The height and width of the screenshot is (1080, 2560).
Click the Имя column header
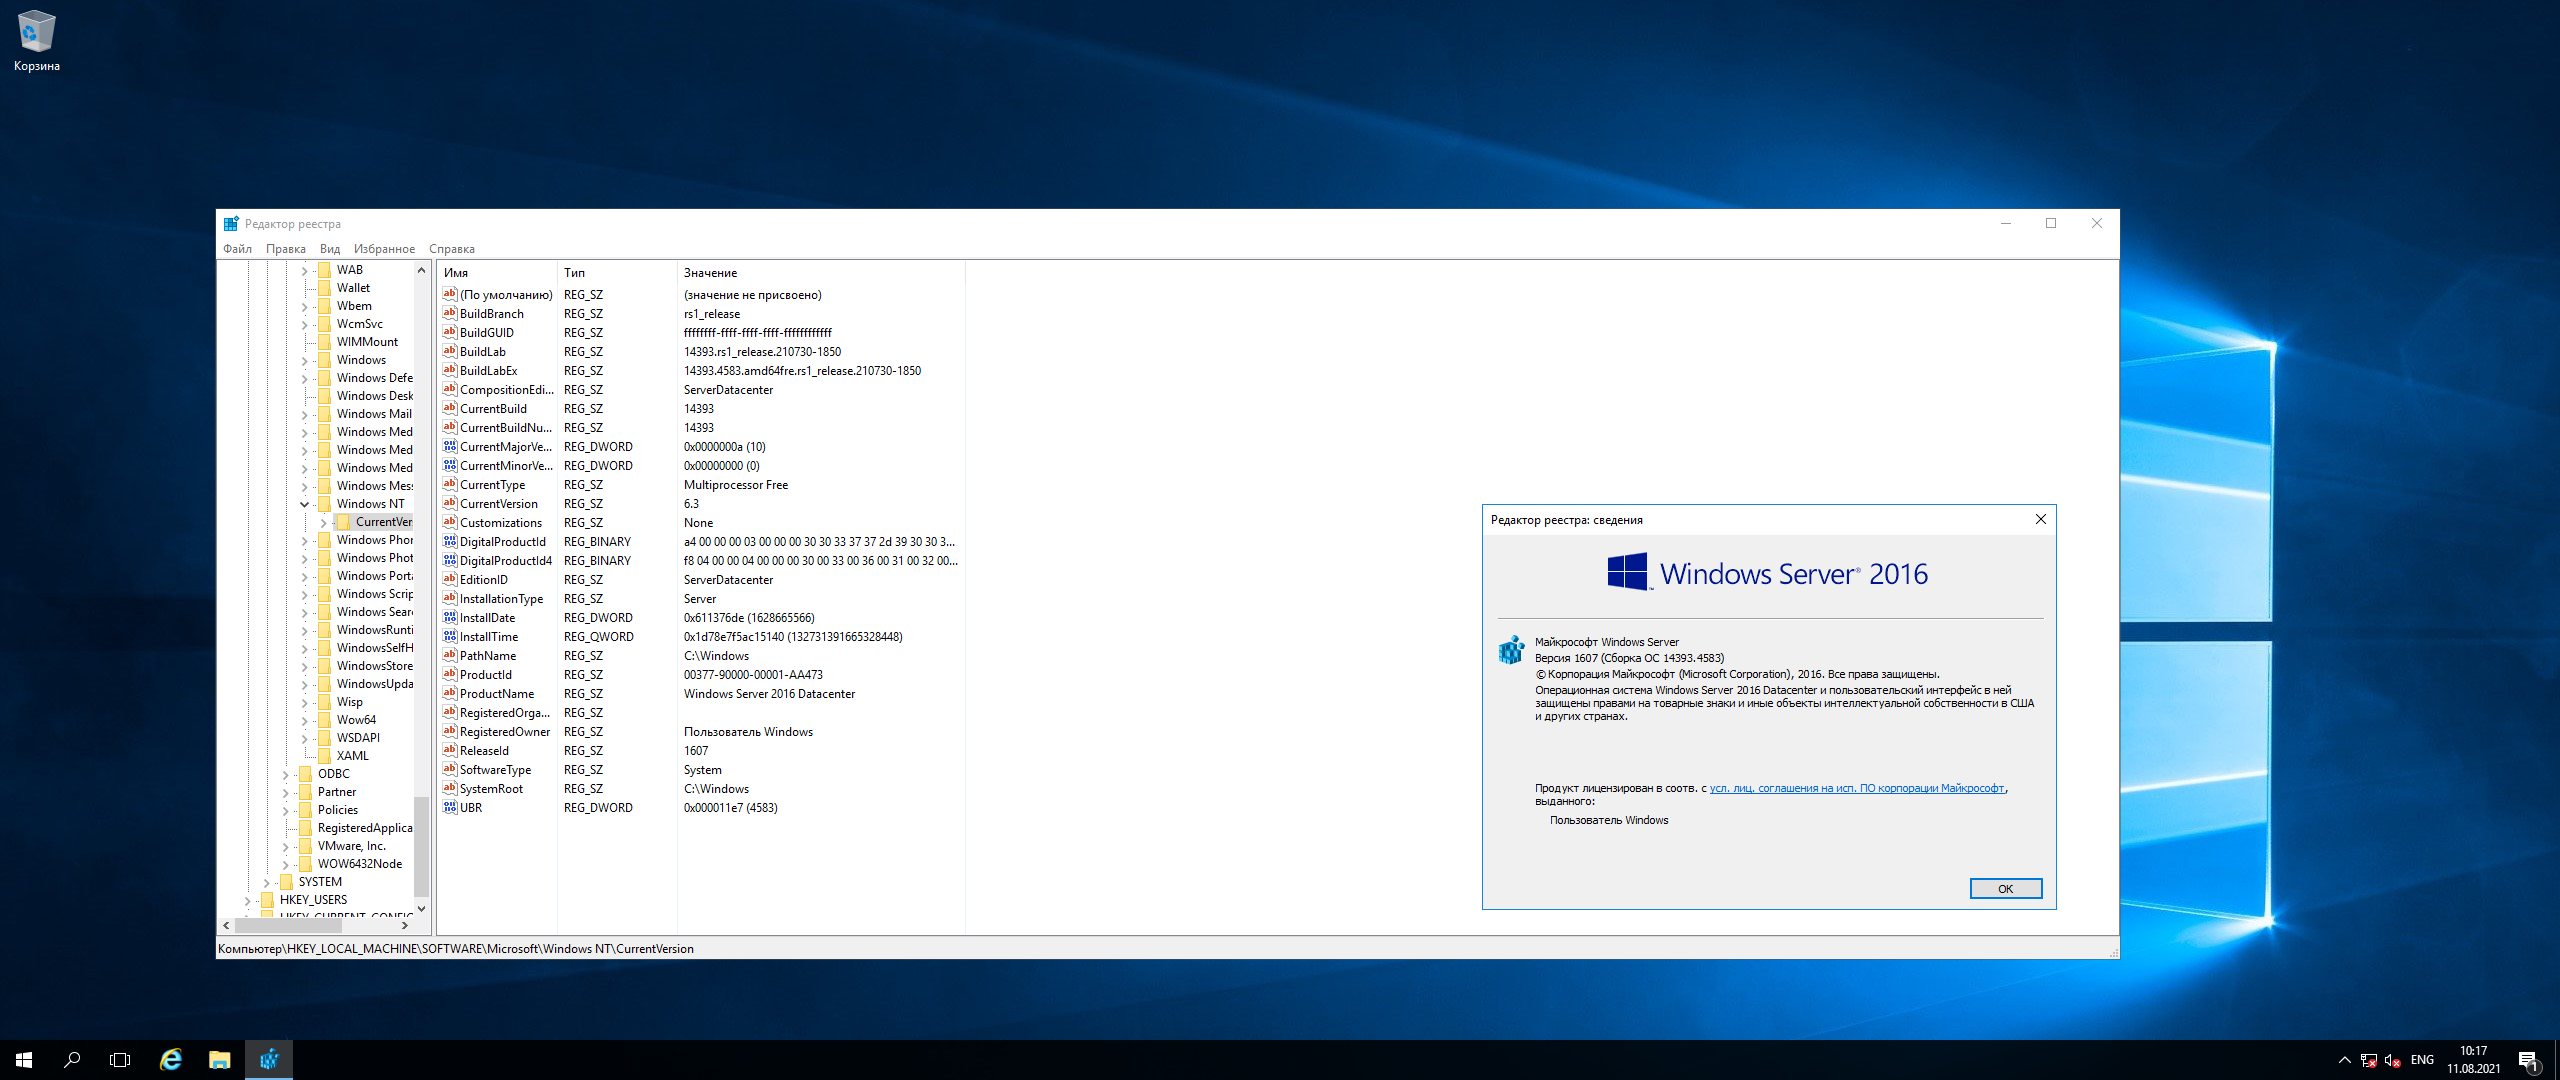(497, 272)
